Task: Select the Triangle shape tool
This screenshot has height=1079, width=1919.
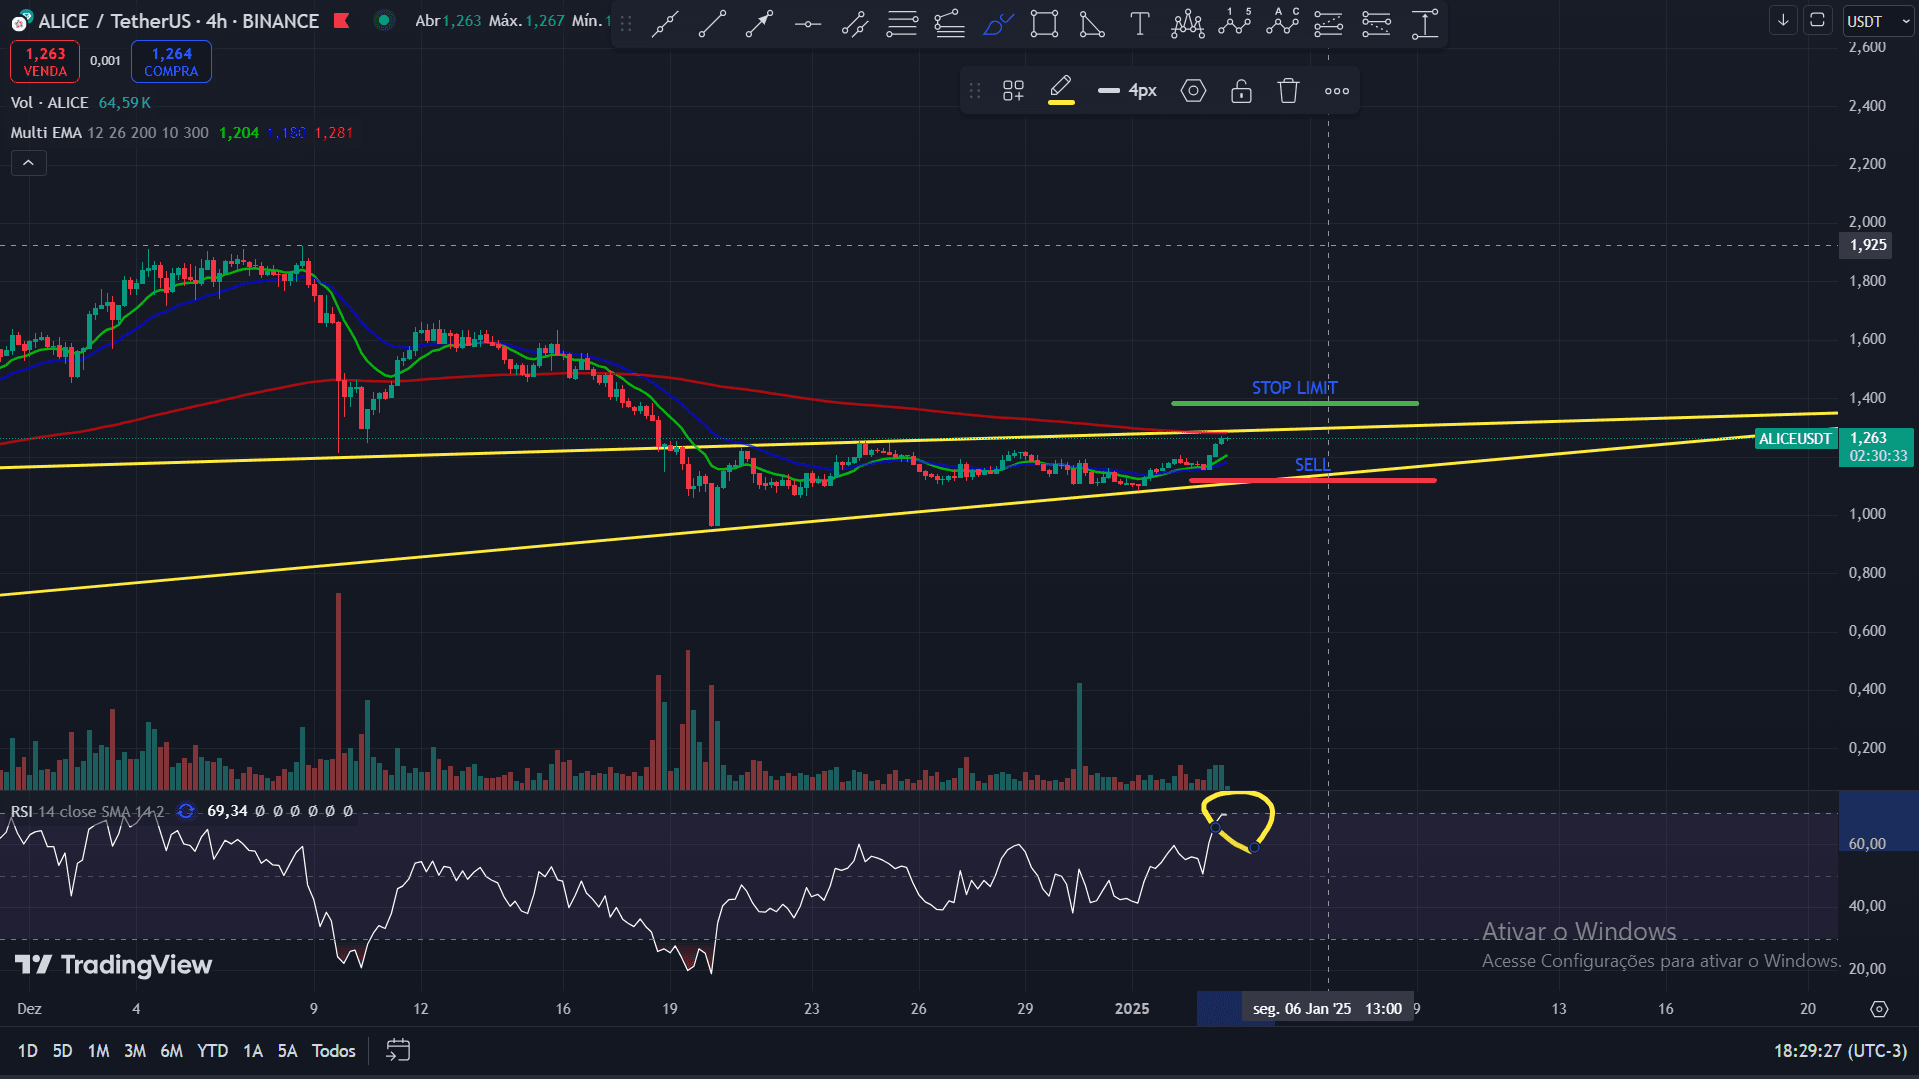Action: (1092, 23)
